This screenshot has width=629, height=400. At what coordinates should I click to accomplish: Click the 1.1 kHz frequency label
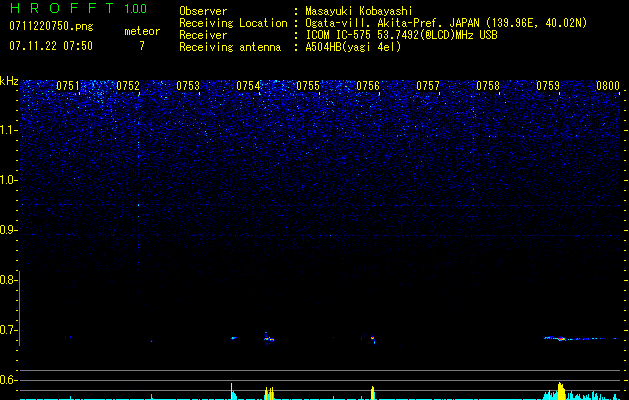pyautogui.click(x=8, y=130)
